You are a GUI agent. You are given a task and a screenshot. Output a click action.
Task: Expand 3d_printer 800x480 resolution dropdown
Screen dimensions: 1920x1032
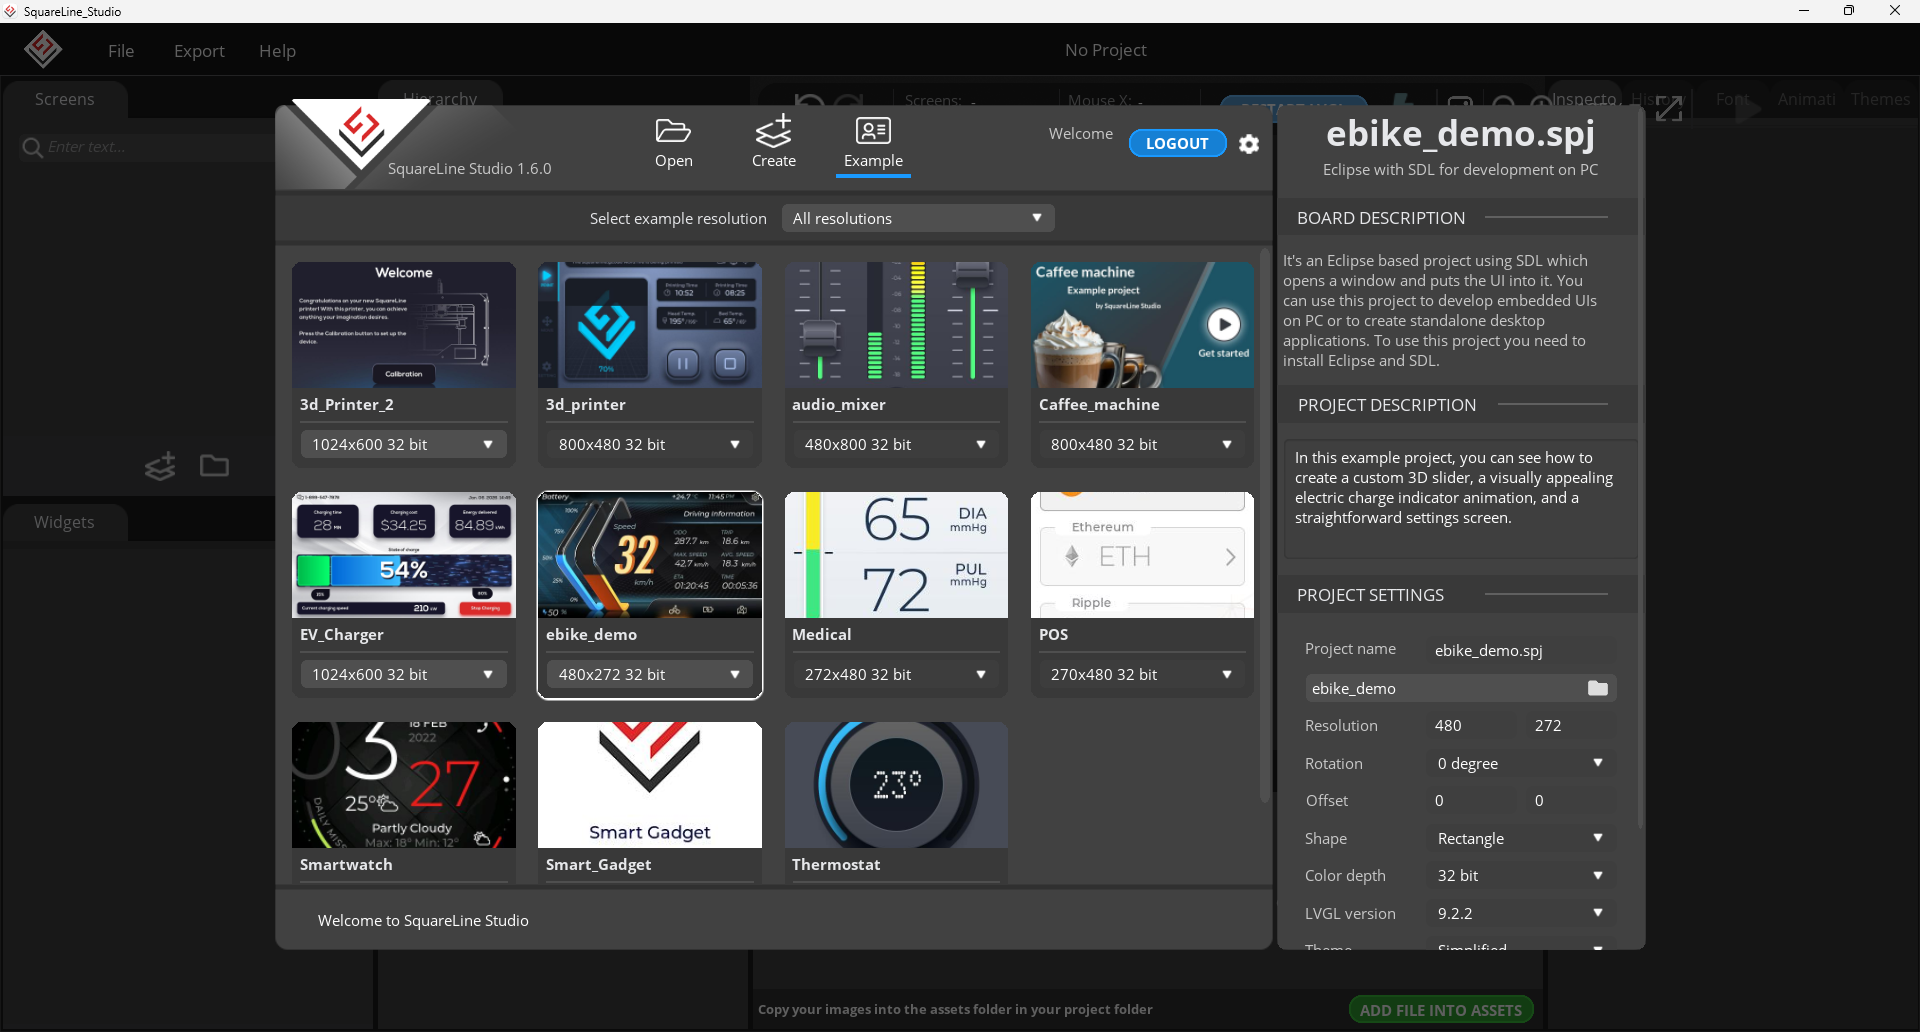pyautogui.click(x=650, y=444)
